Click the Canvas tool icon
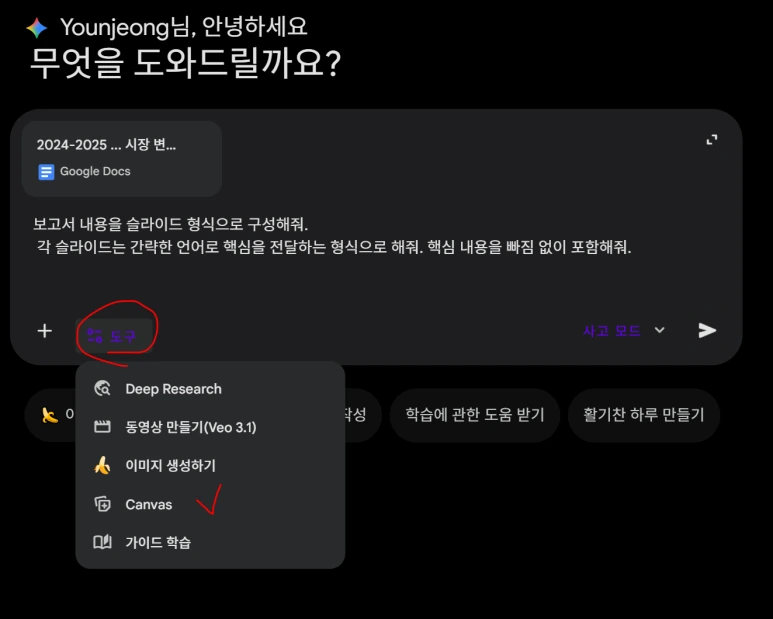Image resolution: width=773 pixels, height=619 pixels. [103, 504]
